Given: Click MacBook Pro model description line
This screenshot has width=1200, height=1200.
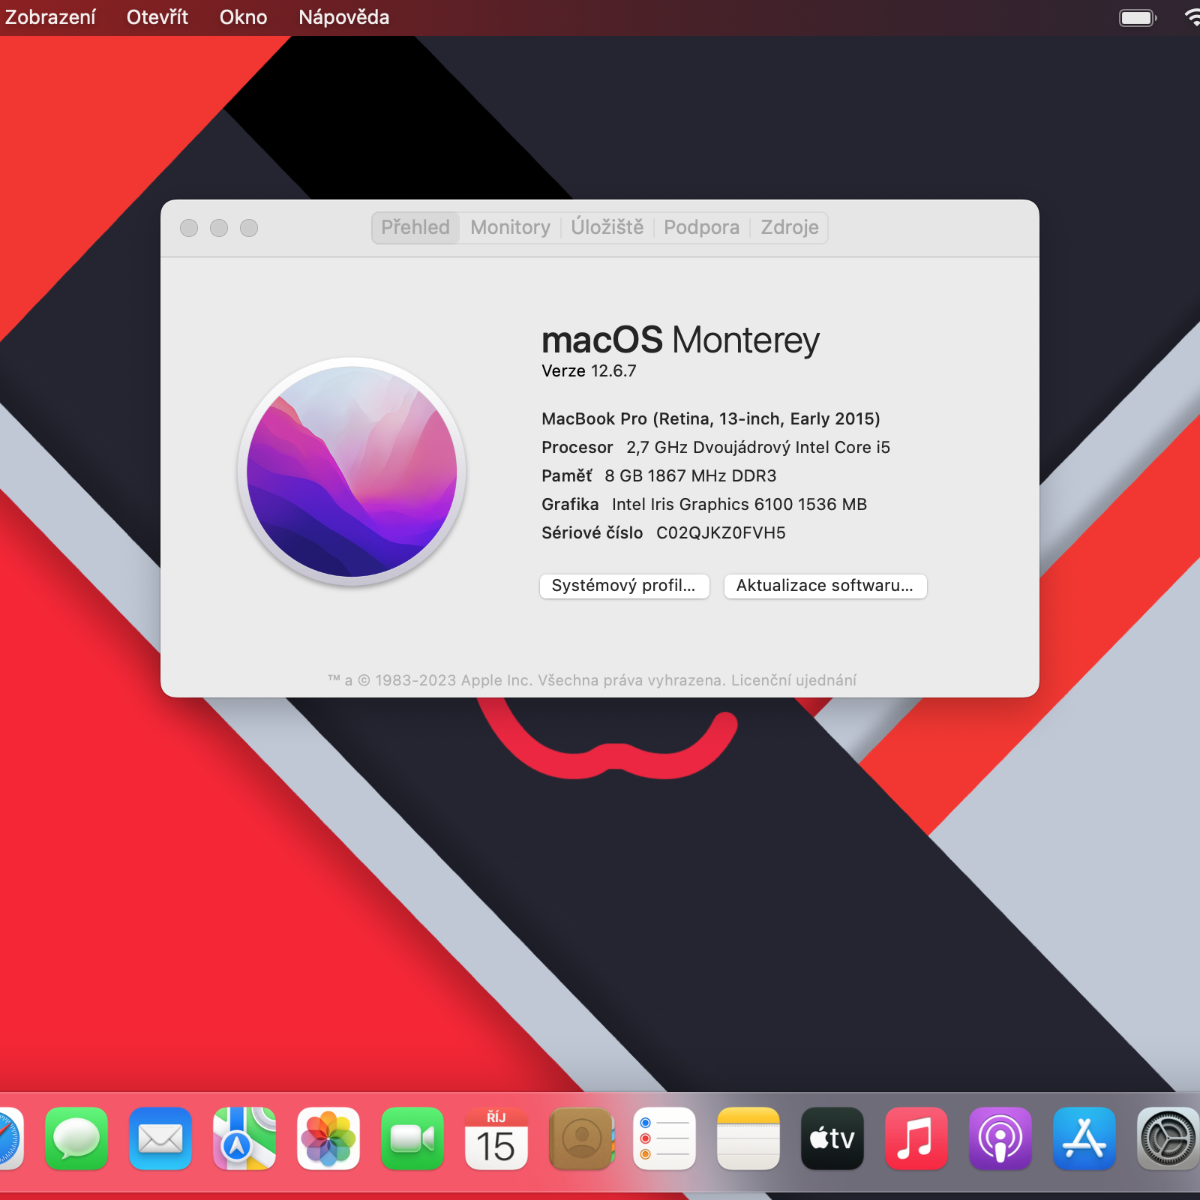Looking at the screenshot, I should click(x=711, y=419).
